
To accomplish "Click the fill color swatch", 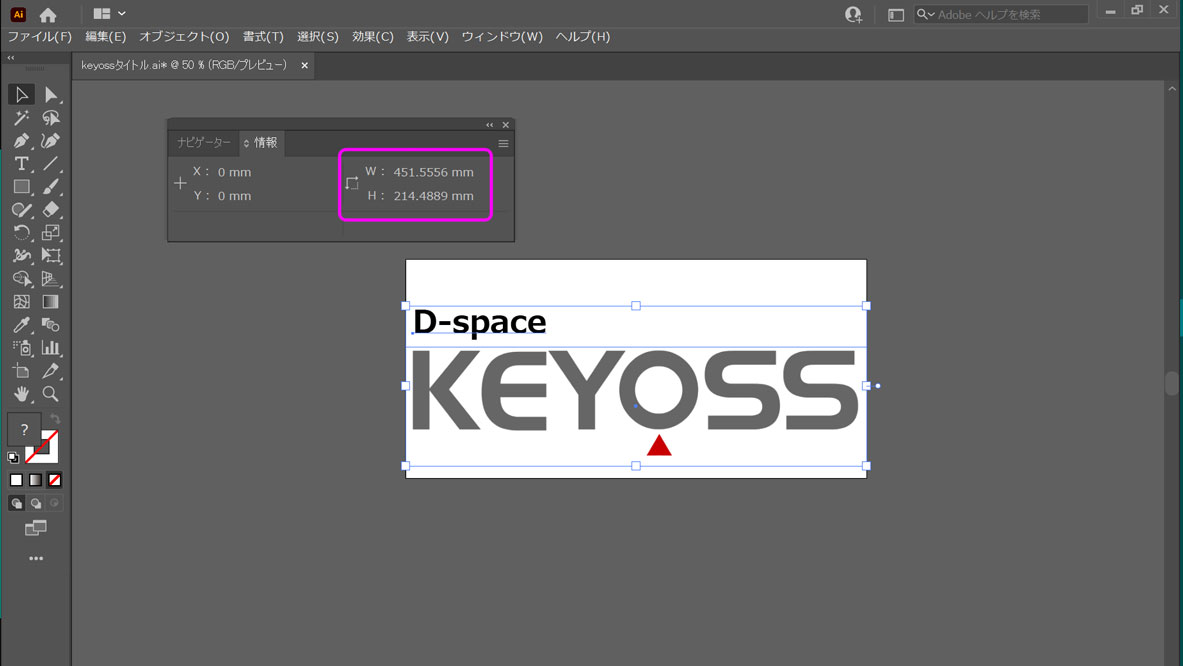I will pos(24,430).
